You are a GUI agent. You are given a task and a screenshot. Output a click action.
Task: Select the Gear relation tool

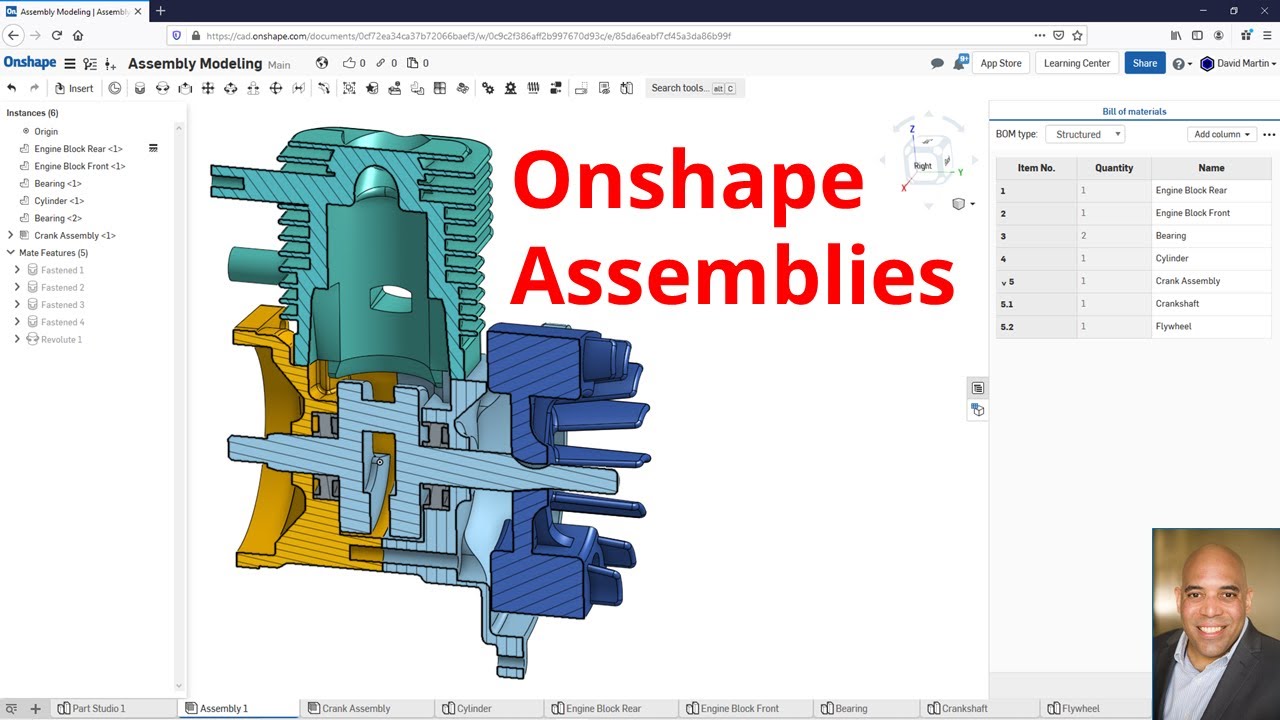(x=488, y=88)
